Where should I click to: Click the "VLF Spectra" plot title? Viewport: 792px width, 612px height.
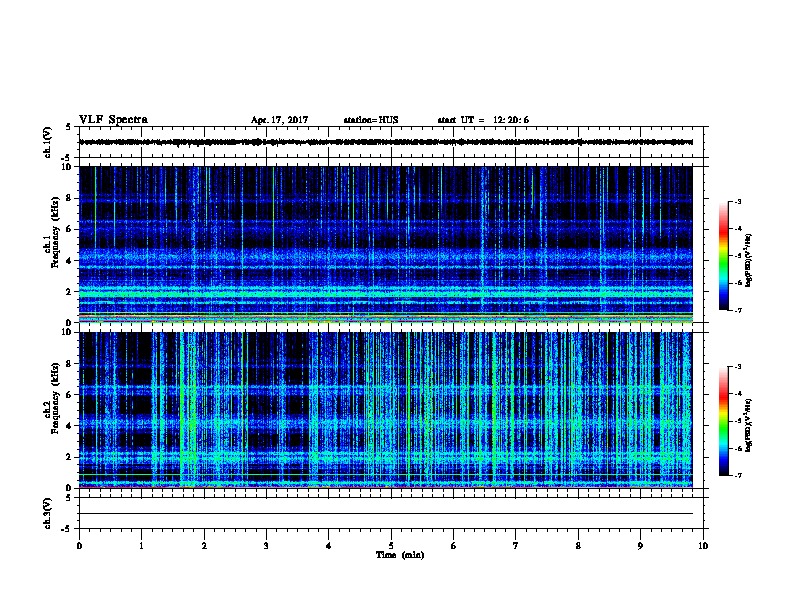point(113,120)
